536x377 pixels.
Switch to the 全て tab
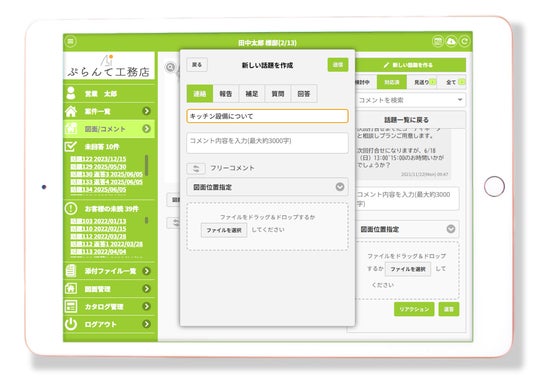(x=452, y=82)
